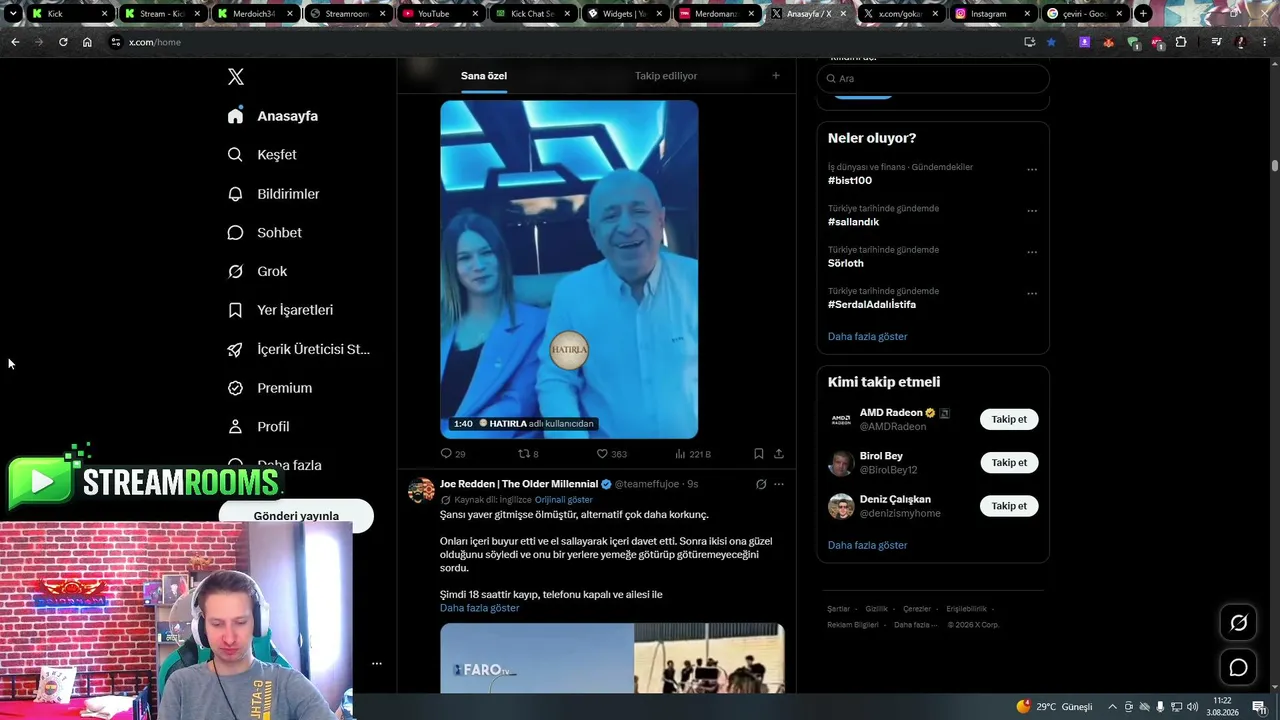Image resolution: width=1280 pixels, height=720 pixels.
Task: Click the Ara search field
Action: (x=933, y=78)
